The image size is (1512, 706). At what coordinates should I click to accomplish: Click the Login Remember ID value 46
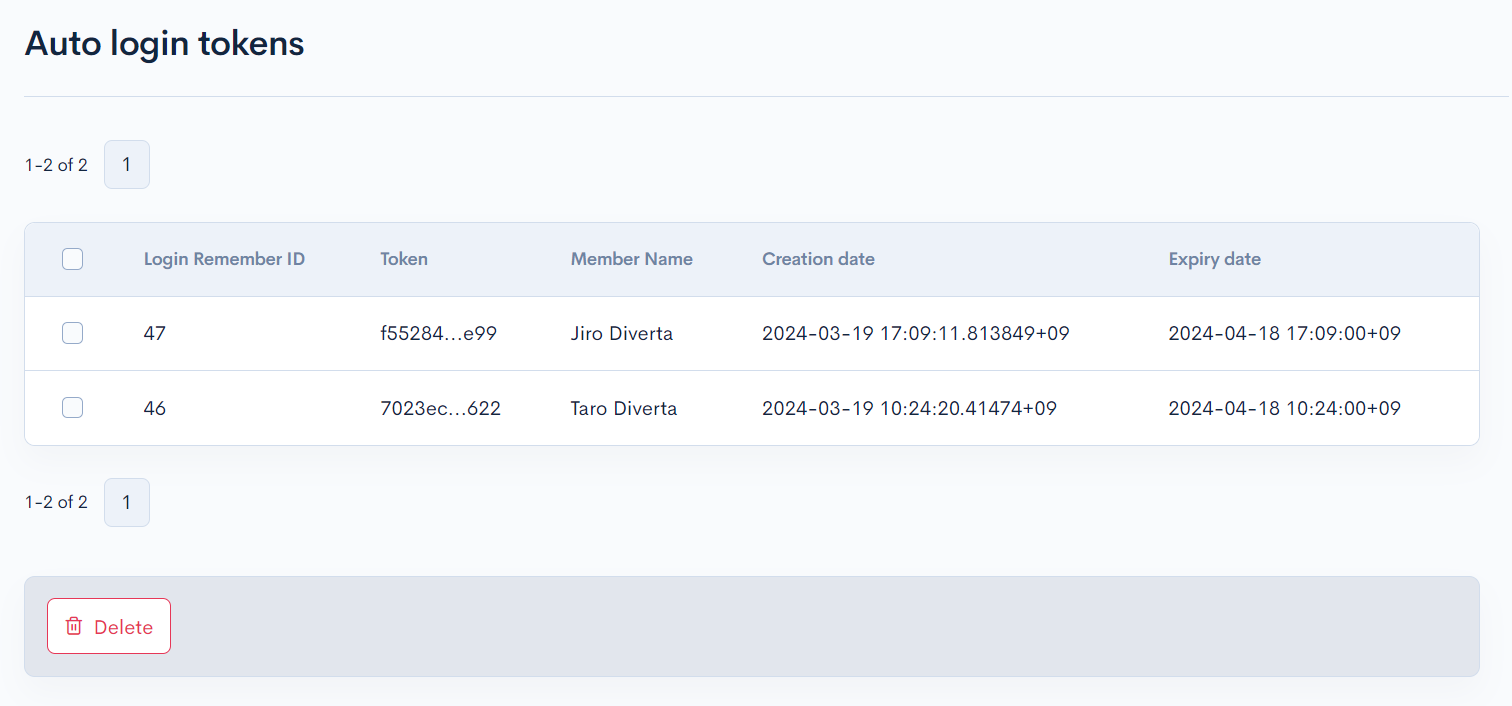[155, 408]
